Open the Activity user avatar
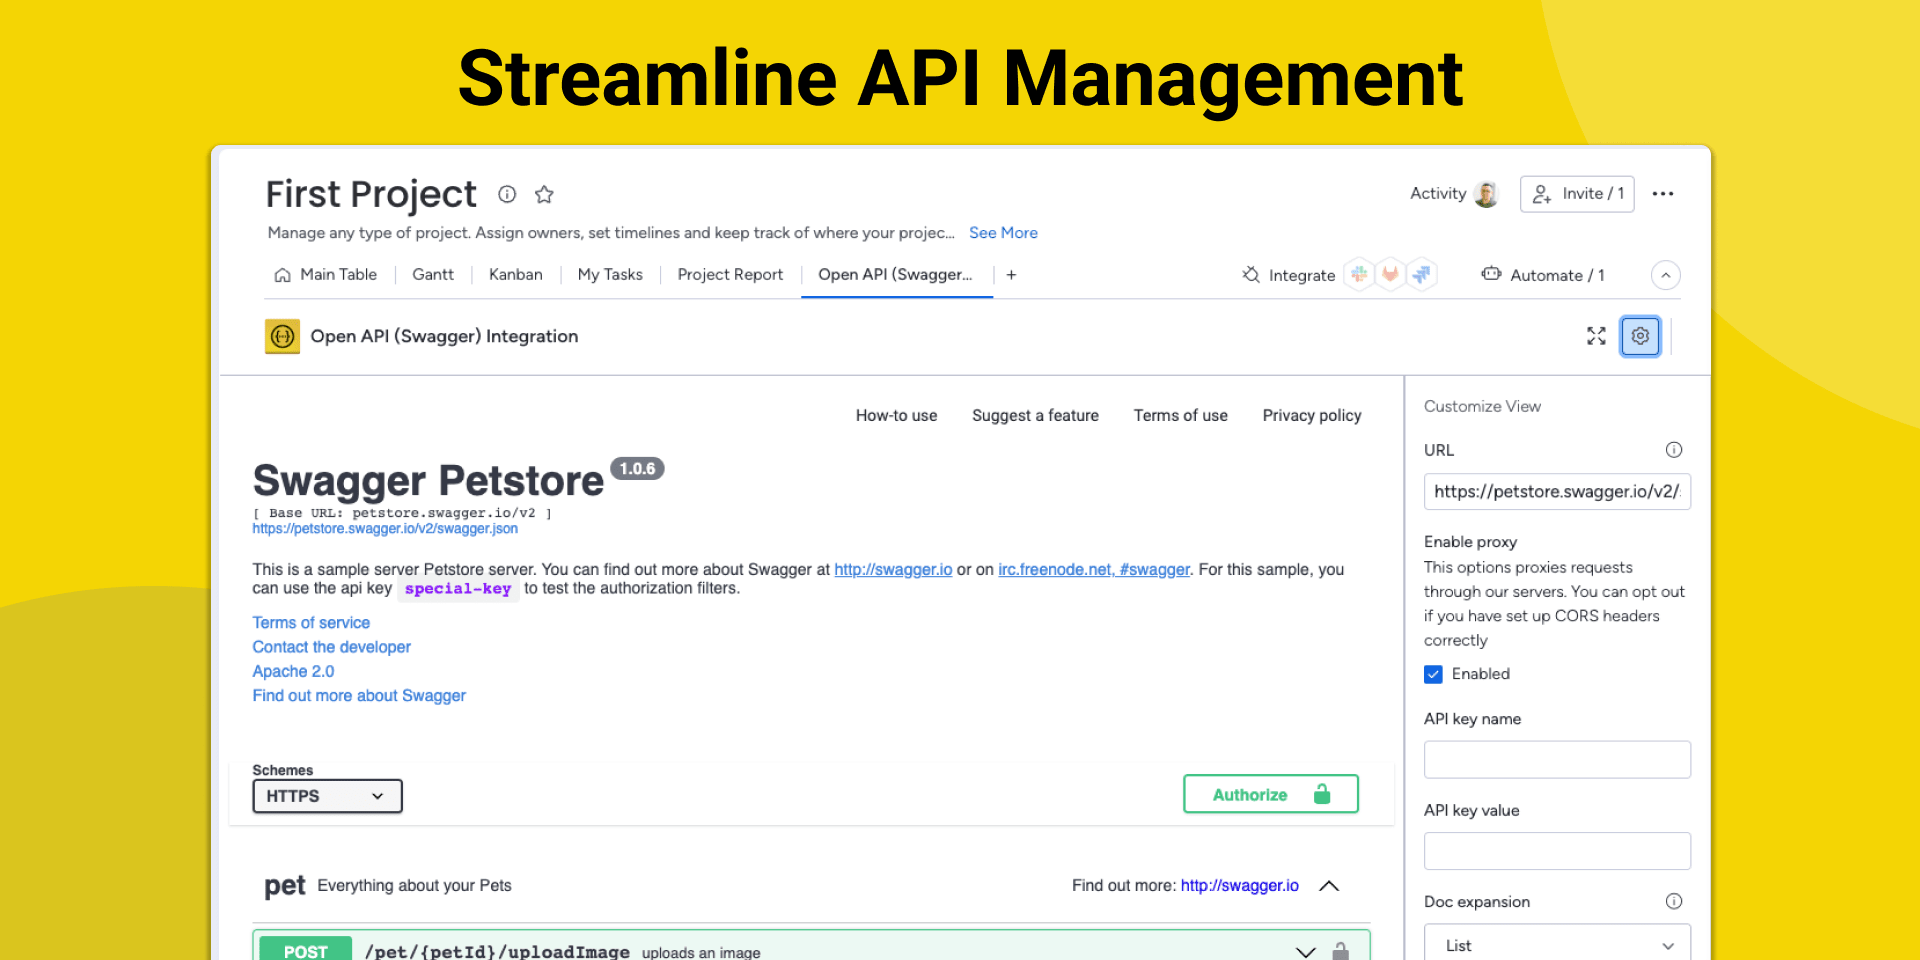Screen dimensions: 1920x960 tap(1486, 194)
